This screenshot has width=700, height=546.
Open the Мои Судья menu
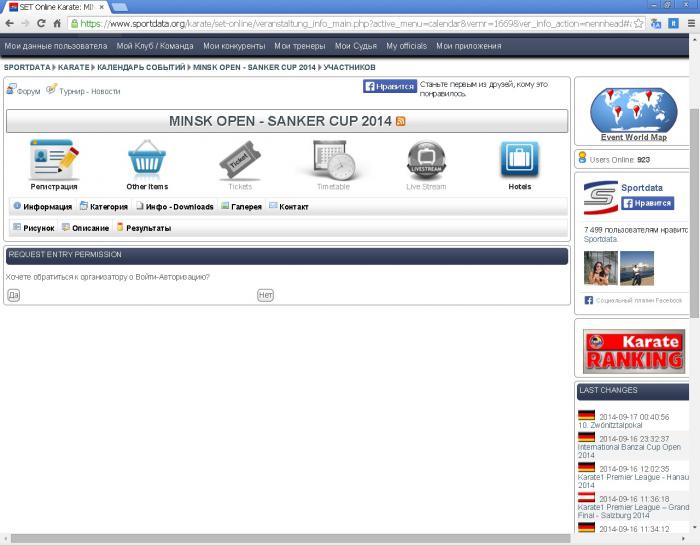356,46
